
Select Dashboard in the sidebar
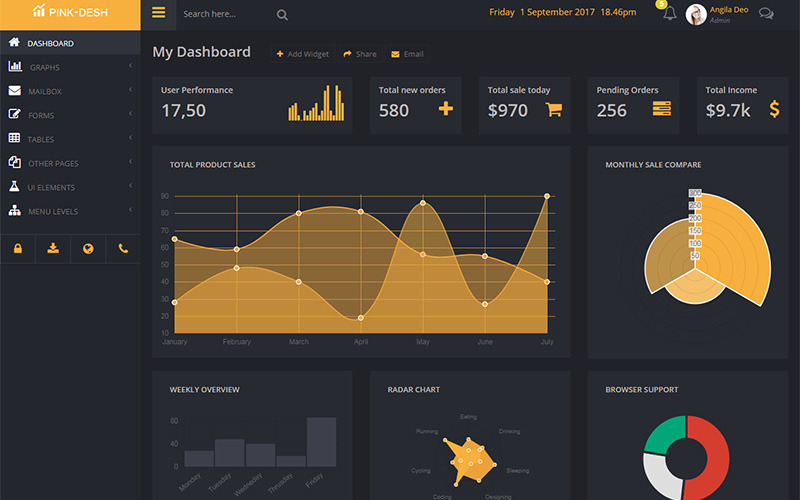tap(49, 43)
